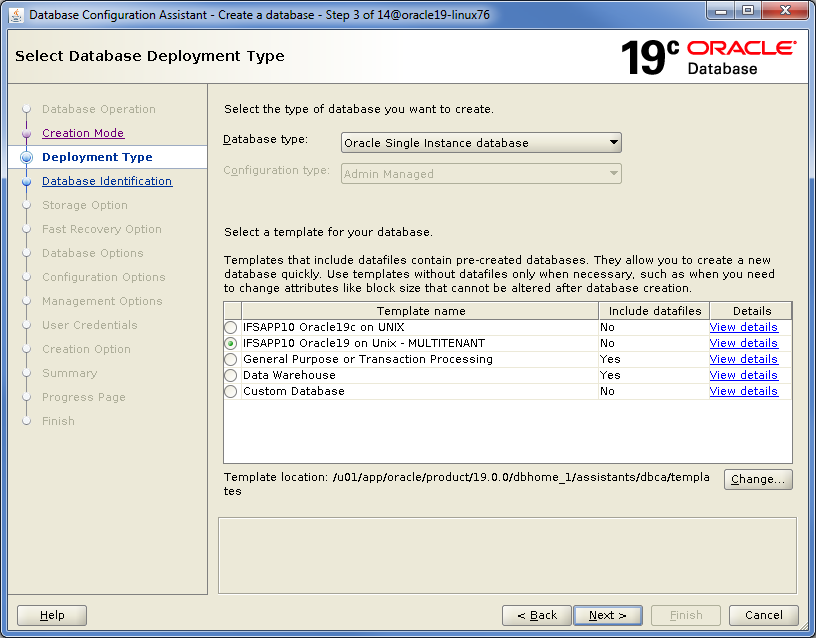Open the Help button
Screen dimensions: 816x638
pos(52,615)
